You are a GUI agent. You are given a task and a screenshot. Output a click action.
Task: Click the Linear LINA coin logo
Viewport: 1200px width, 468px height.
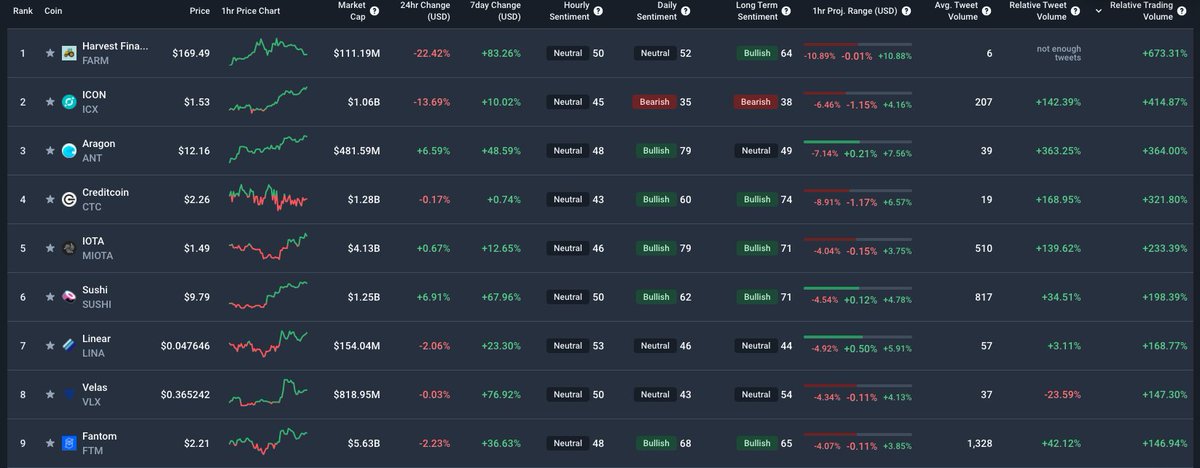(x=70, y=346)
